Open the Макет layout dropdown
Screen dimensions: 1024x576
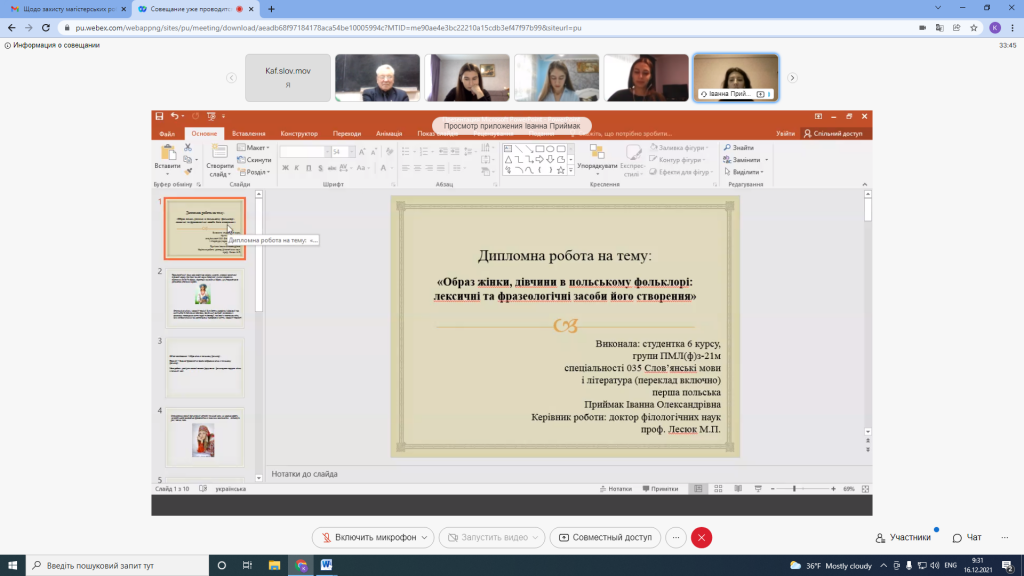click(254, 148)
